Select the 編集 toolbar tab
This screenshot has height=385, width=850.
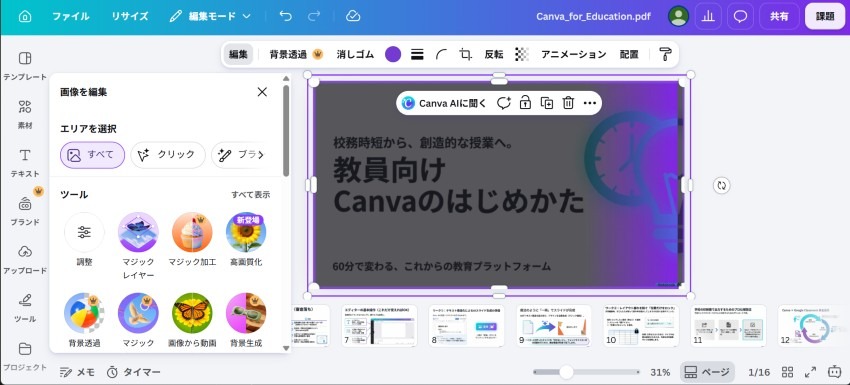coord(238,54)
